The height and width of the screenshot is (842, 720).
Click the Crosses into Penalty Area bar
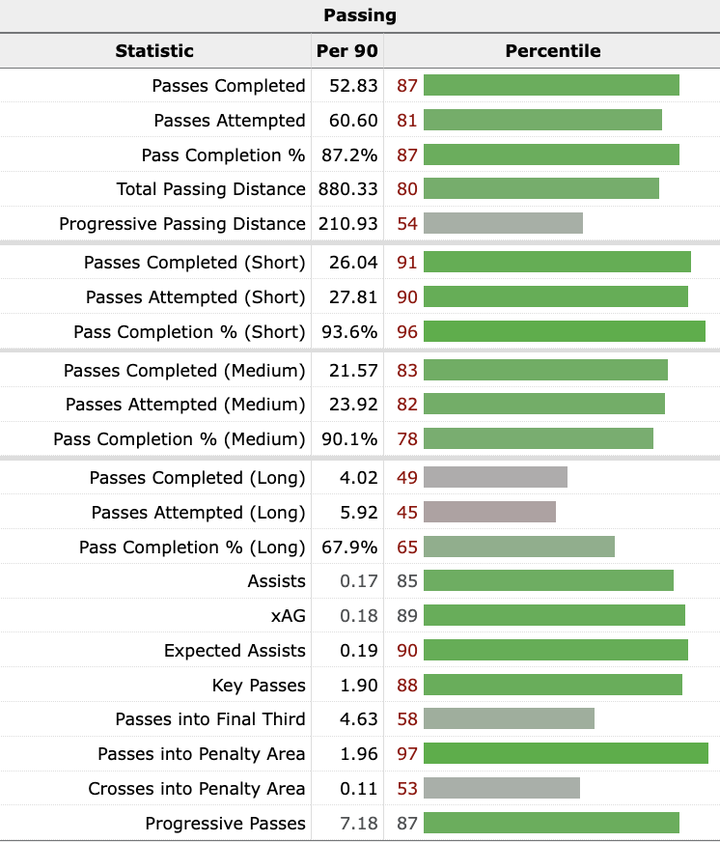501,789
